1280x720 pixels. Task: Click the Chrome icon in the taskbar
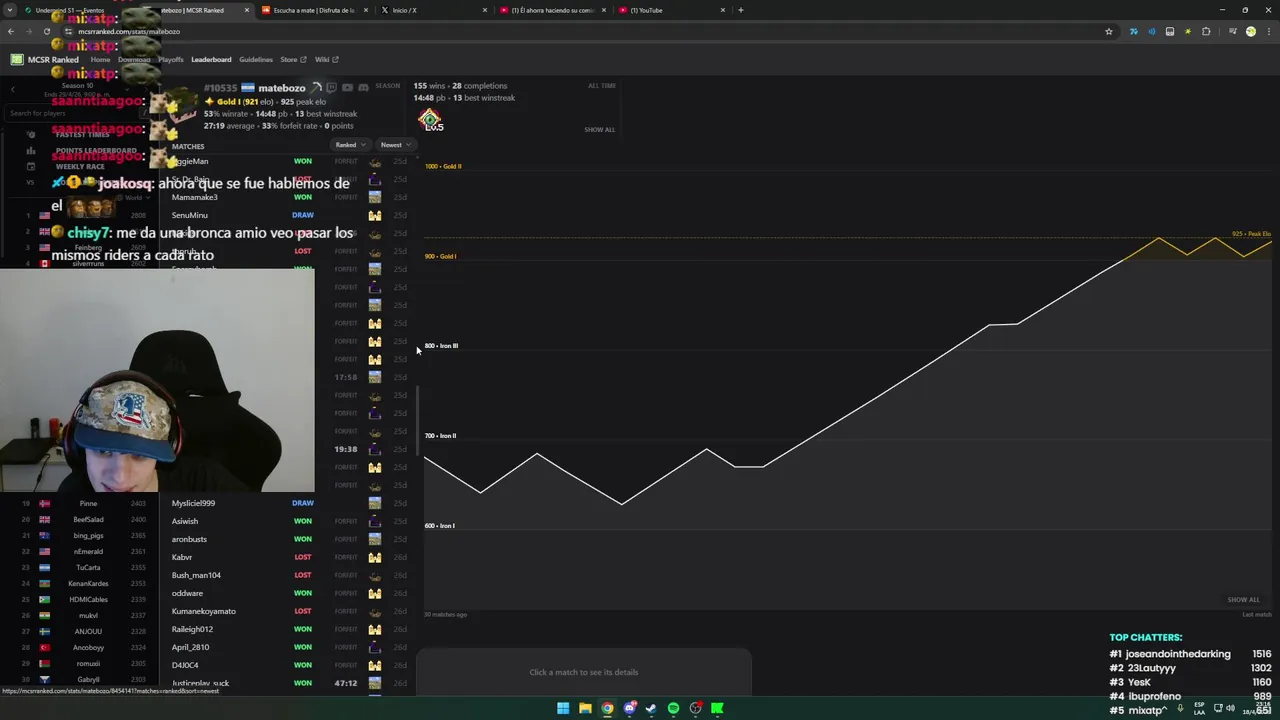coord(607,708)
